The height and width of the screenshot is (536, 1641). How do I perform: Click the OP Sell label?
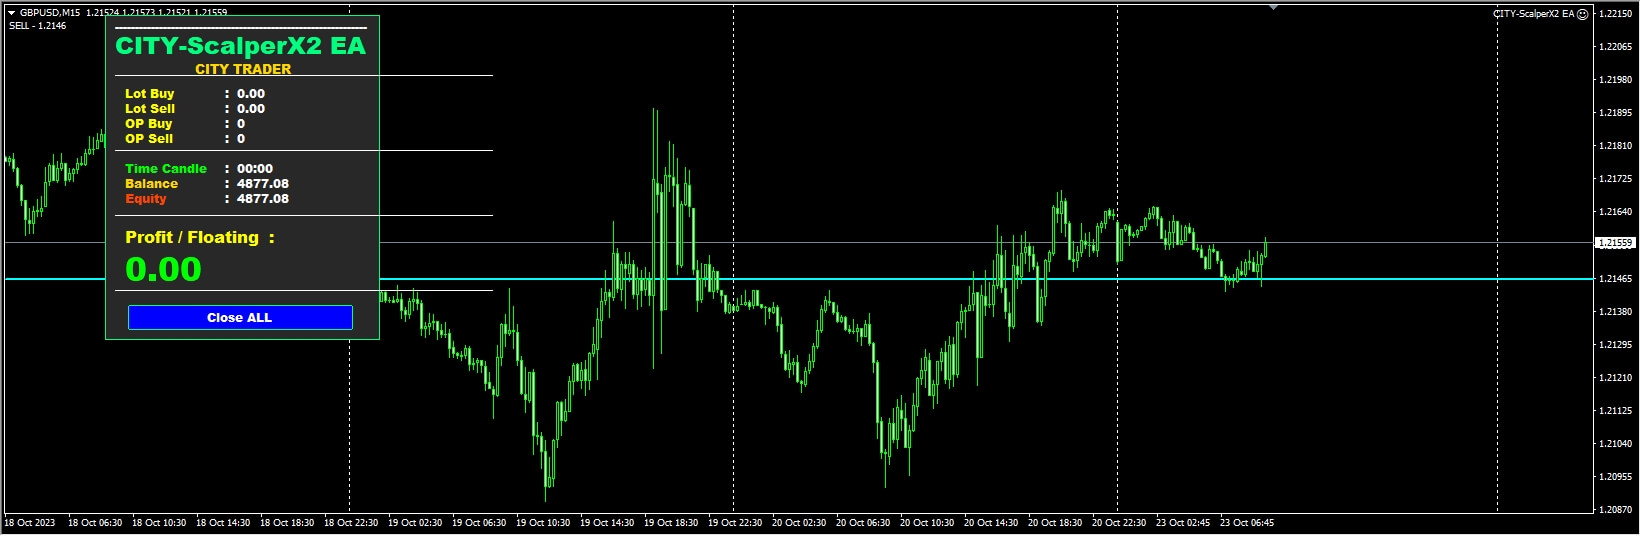[x=148, y=139]
